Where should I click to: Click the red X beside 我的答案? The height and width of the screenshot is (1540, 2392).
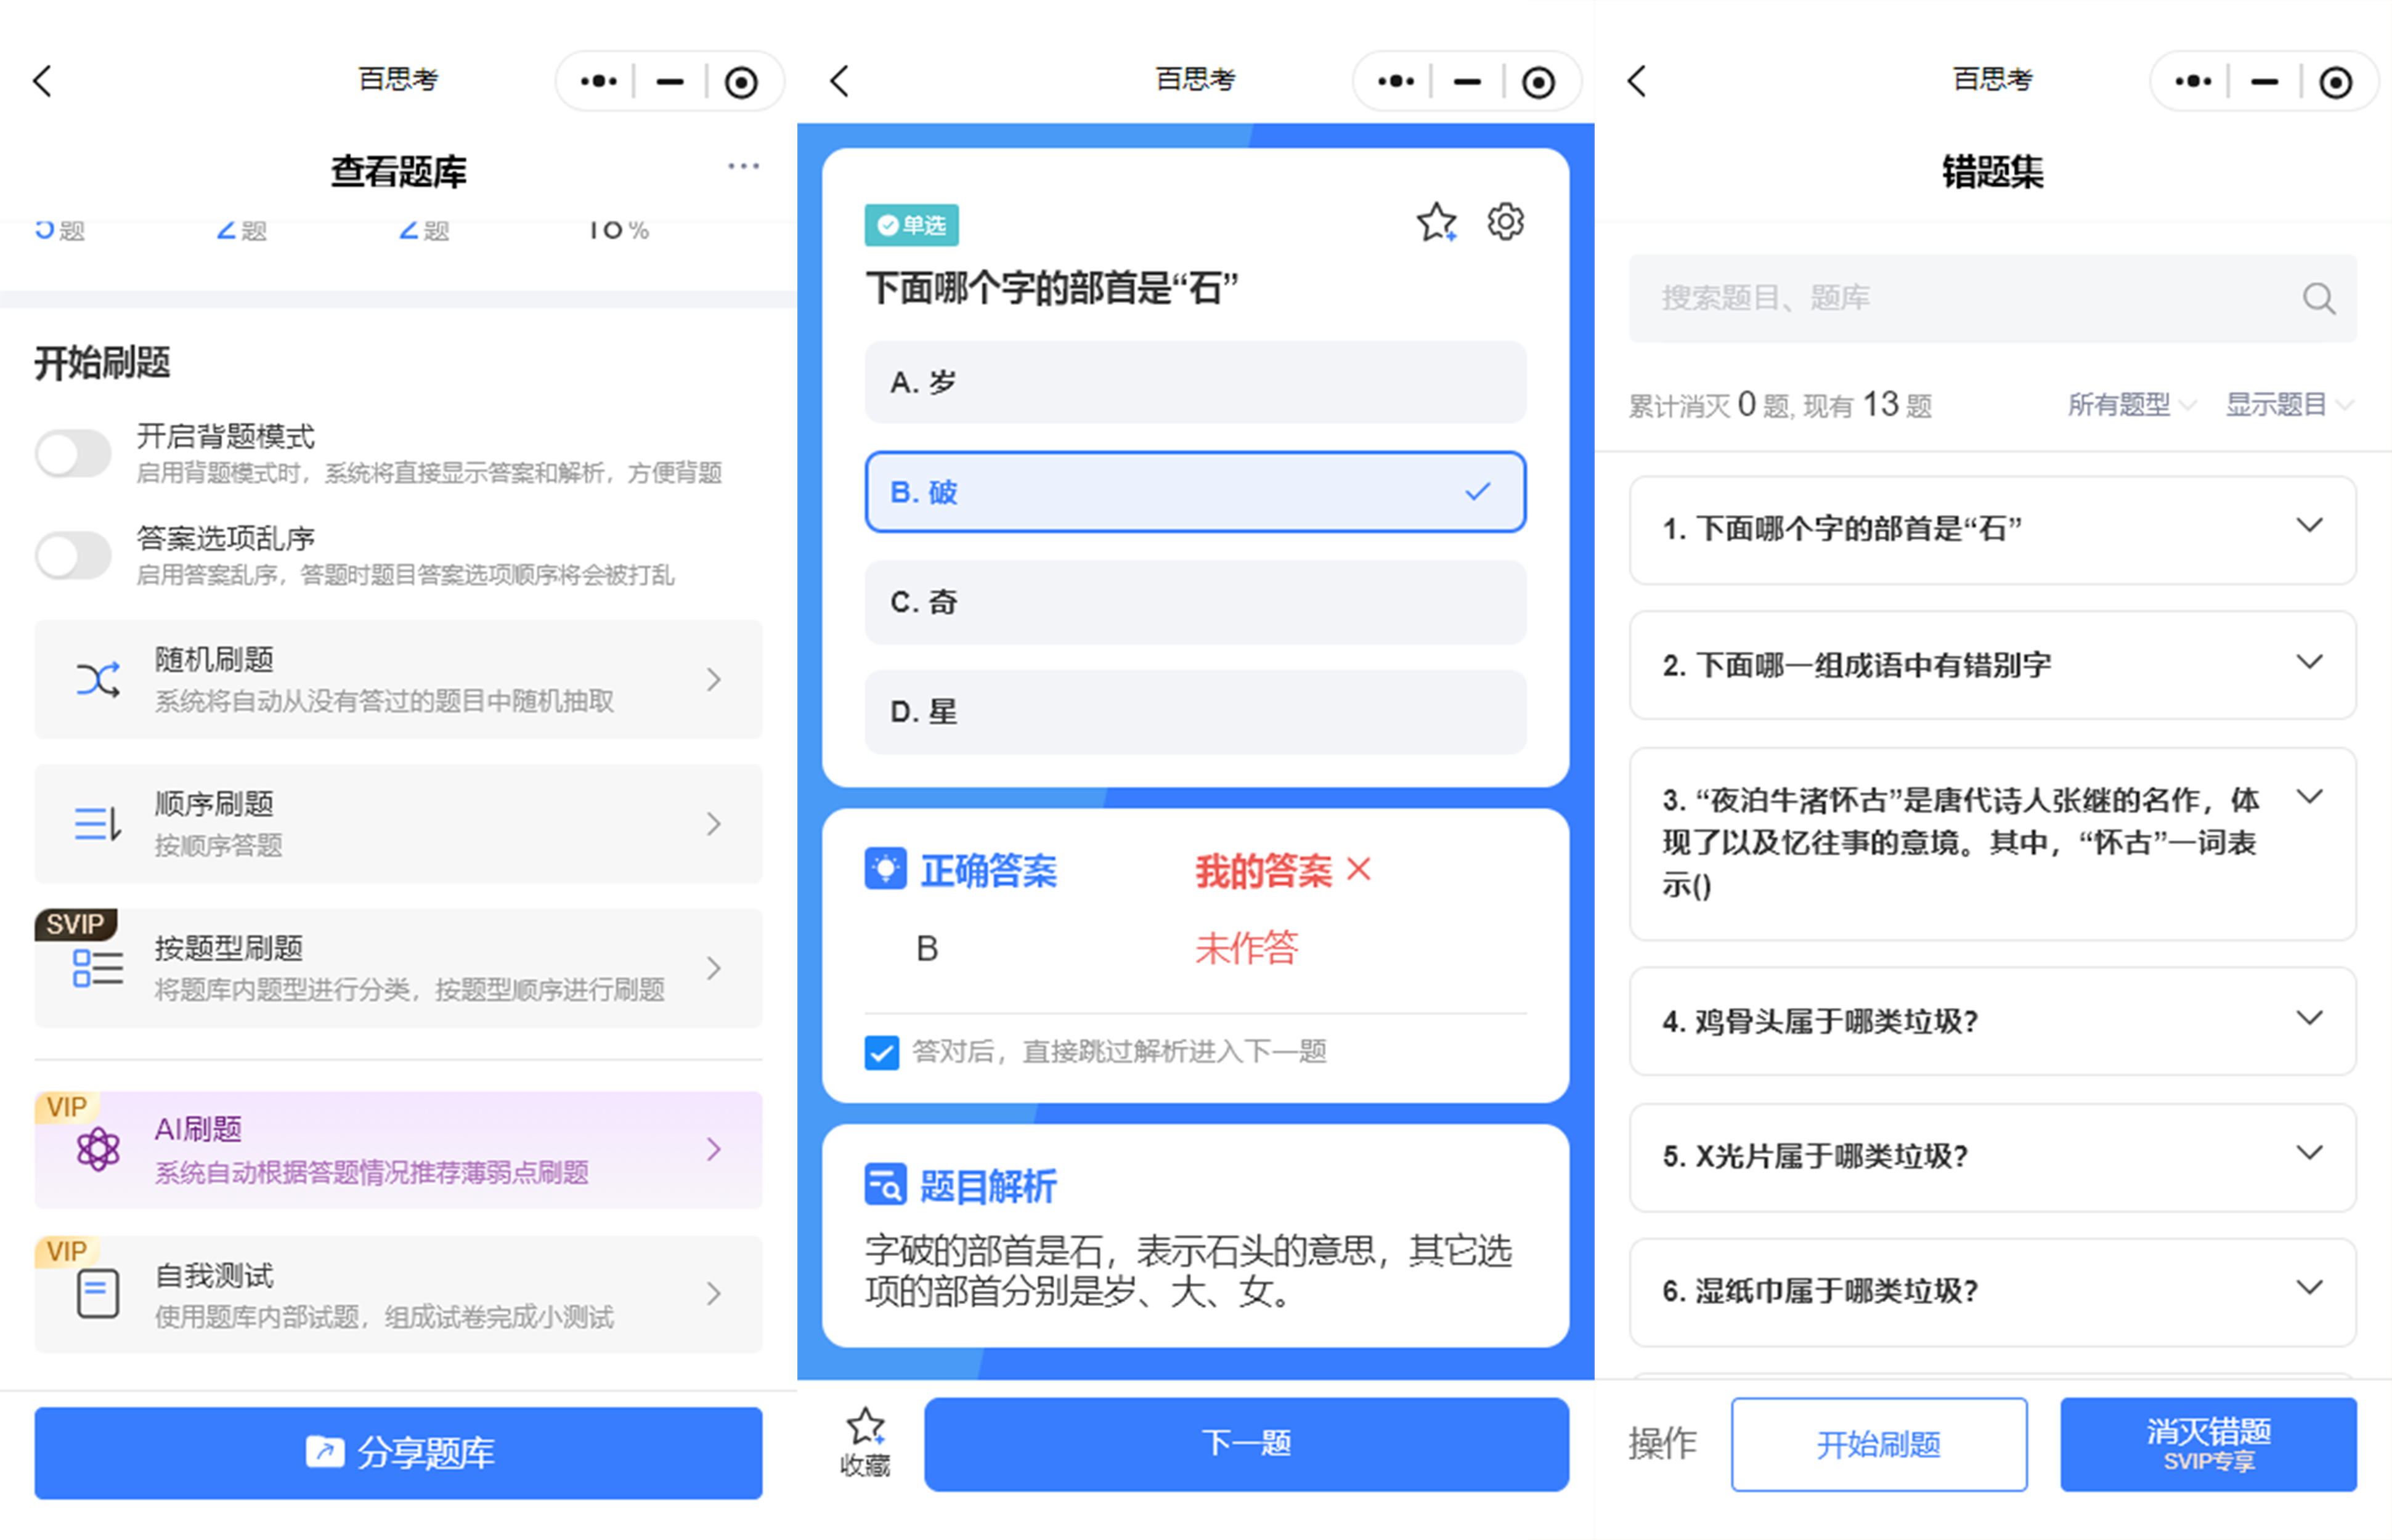click(1358, 868)
